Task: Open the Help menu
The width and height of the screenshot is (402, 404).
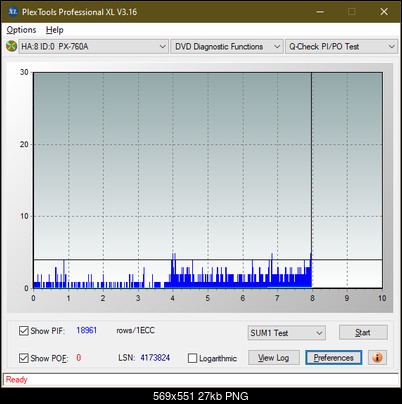Action: tap(55, 30)
